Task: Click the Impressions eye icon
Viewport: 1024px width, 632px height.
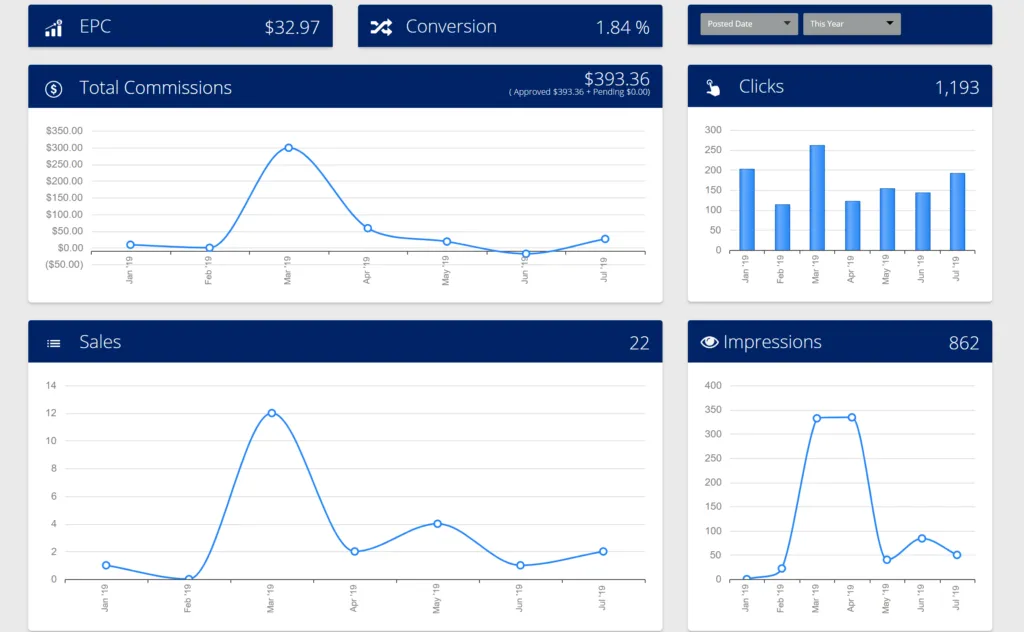Action: [710, 342]
